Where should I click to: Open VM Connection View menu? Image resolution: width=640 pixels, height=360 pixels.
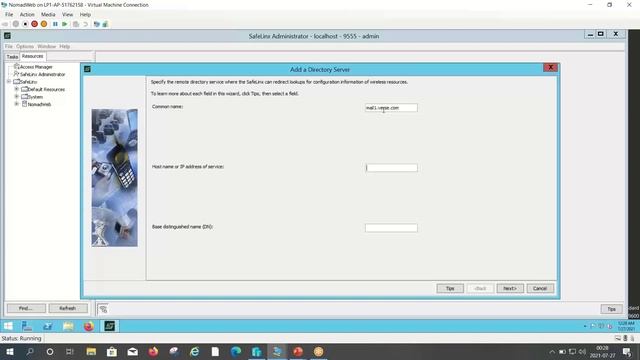(x=67, y=14)
